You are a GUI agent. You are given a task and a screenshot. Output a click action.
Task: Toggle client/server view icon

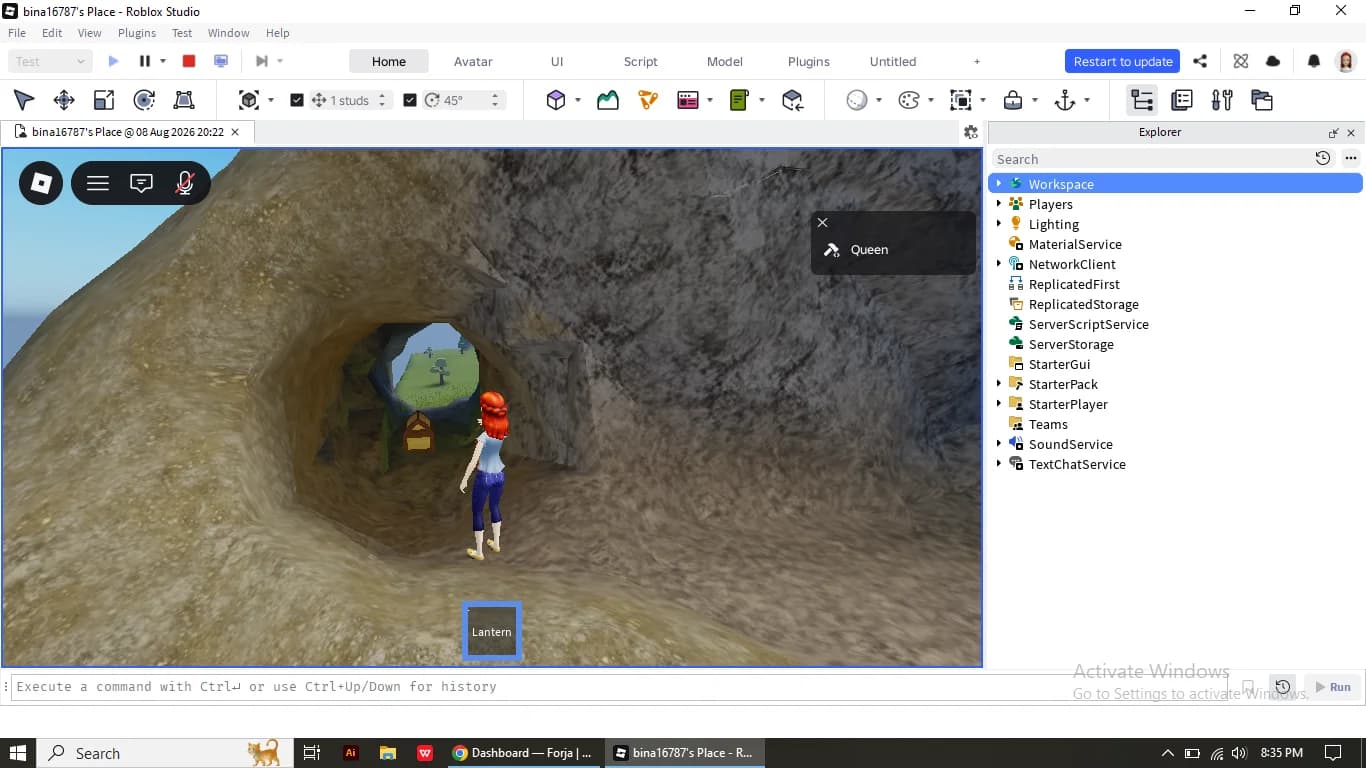[x=221, y=61]
